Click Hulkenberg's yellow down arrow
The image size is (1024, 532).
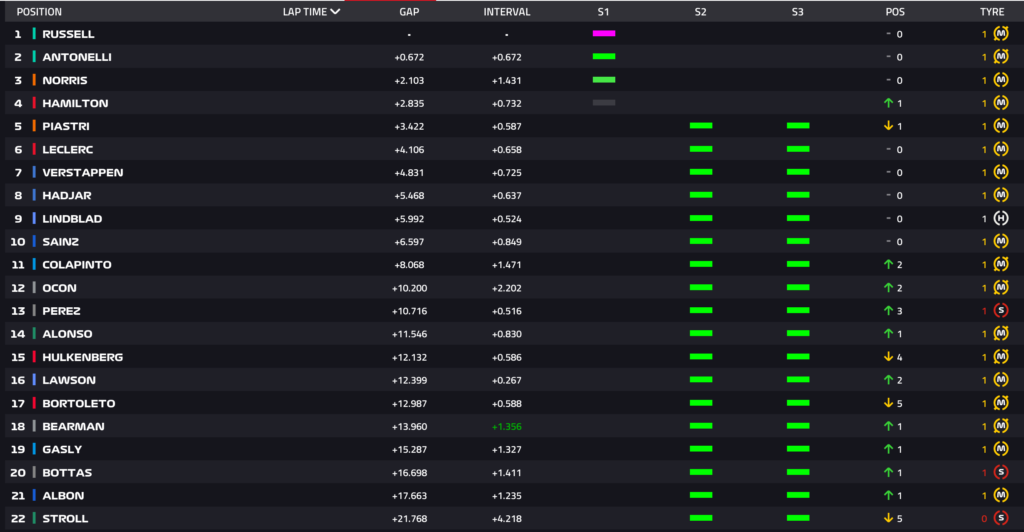coord(888,357)
